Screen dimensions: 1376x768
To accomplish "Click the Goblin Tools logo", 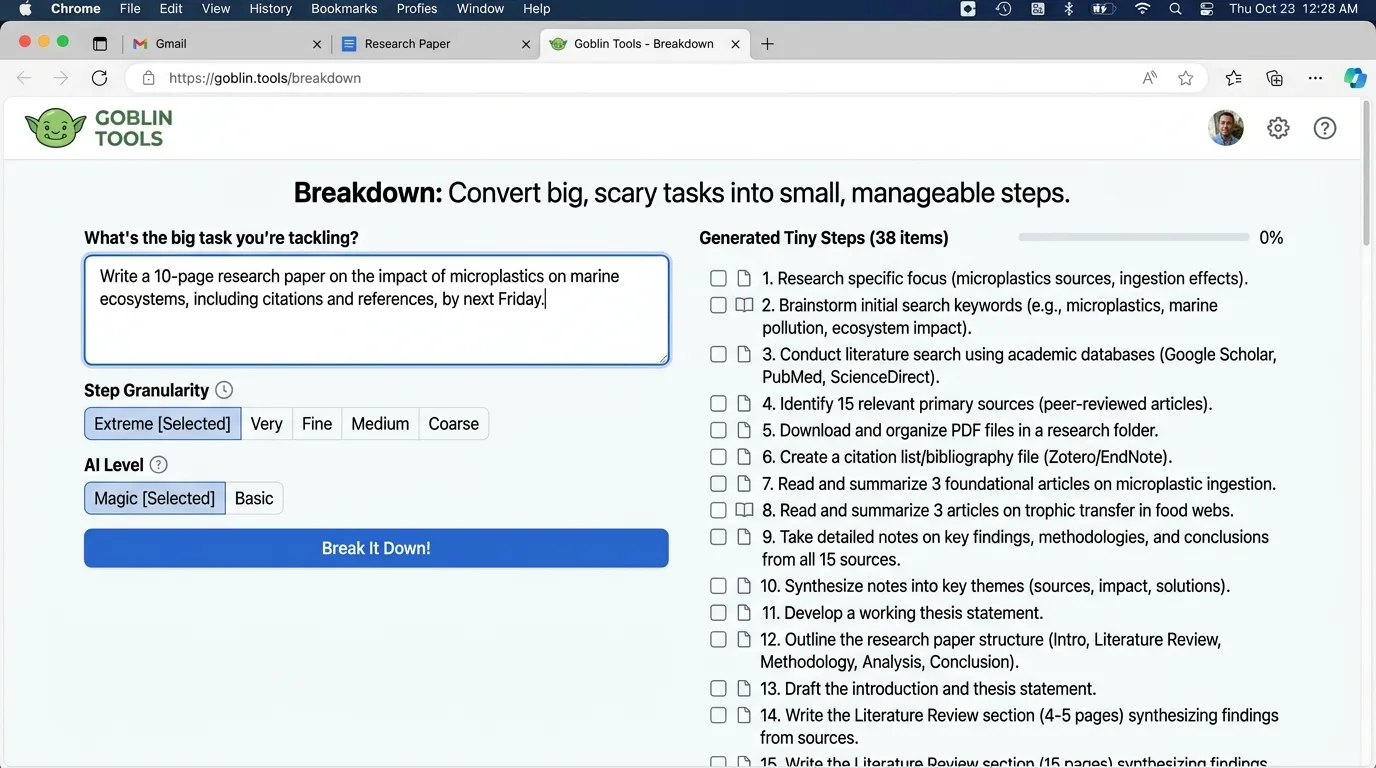I will point(99,128).
